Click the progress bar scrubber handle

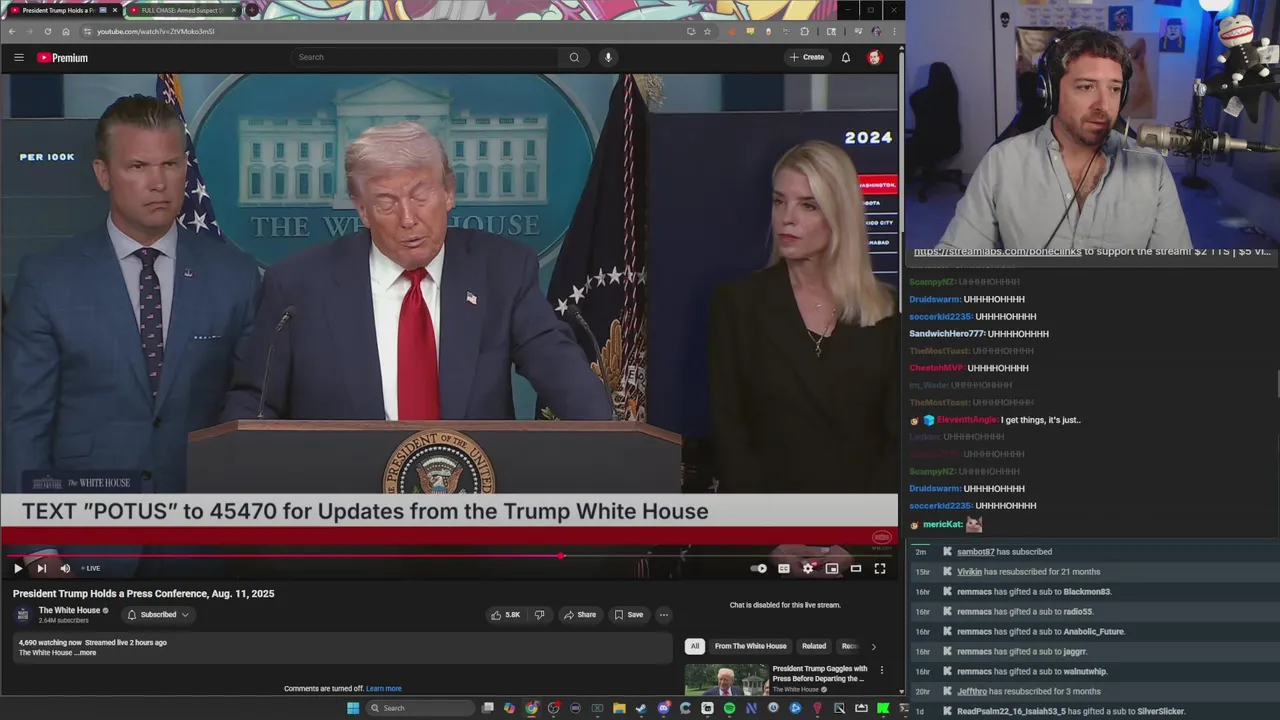(561, 555)
